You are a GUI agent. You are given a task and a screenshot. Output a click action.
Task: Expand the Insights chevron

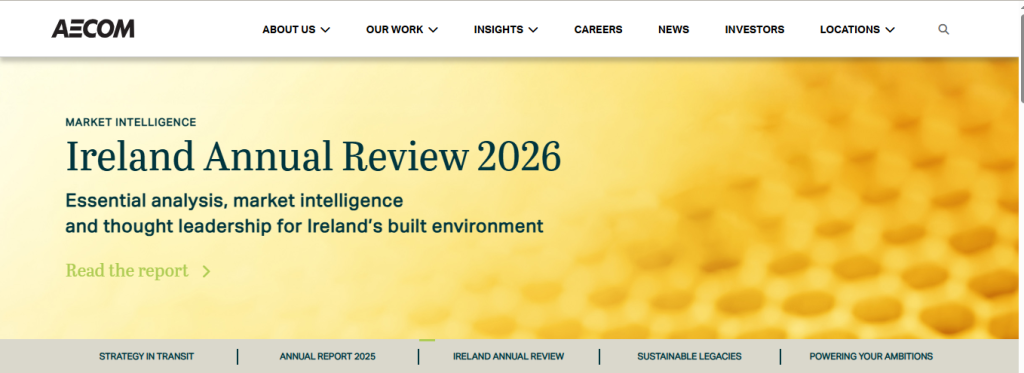(x=533, y=29)
